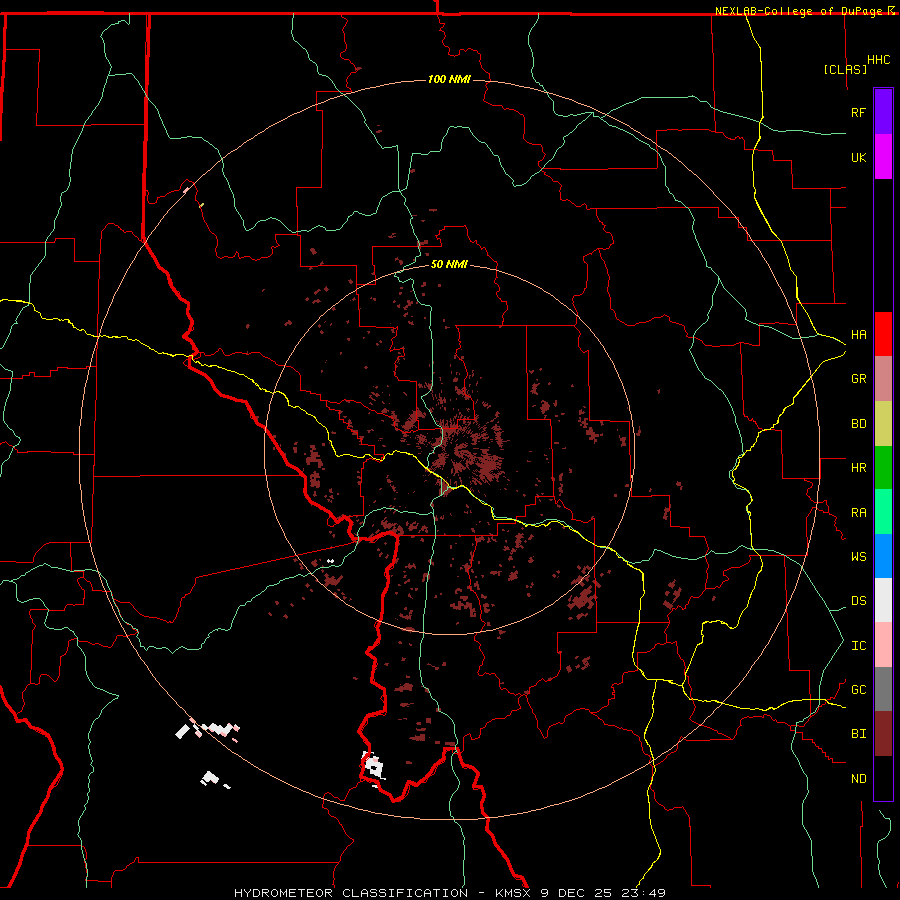Screen dimensions: 900x900
Task: Click the HR legend label
Action: coord(858,468)
